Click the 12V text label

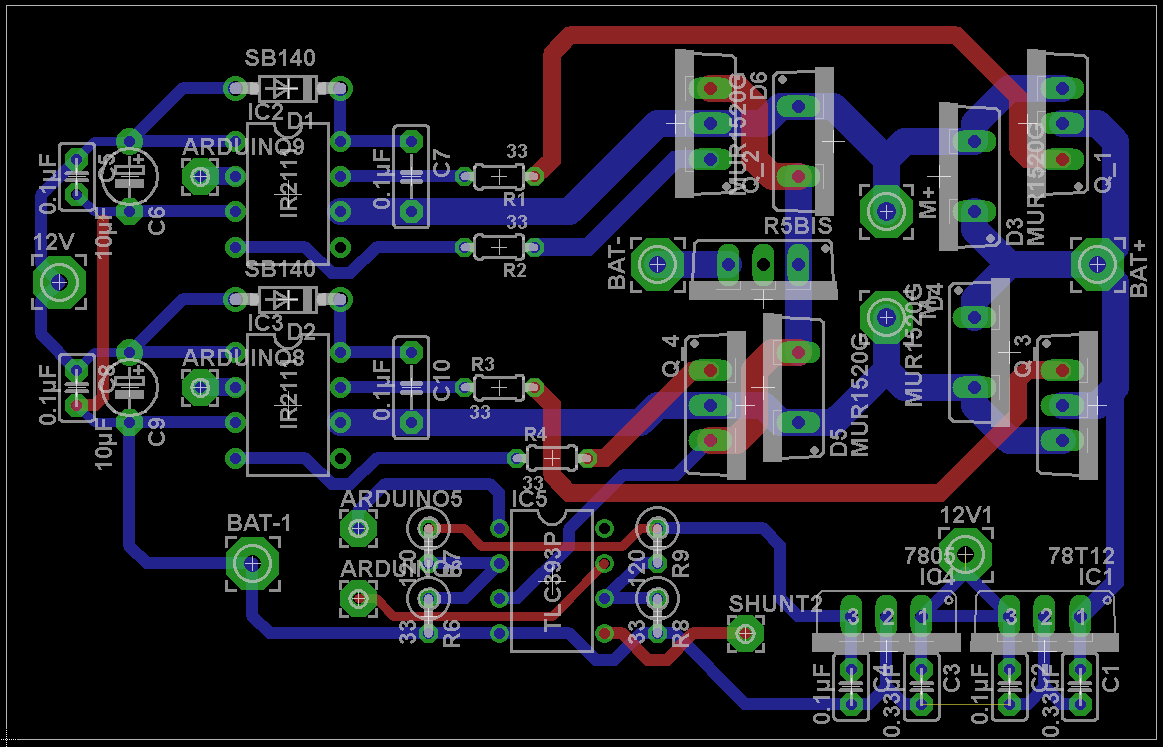(x=54, y=242)
